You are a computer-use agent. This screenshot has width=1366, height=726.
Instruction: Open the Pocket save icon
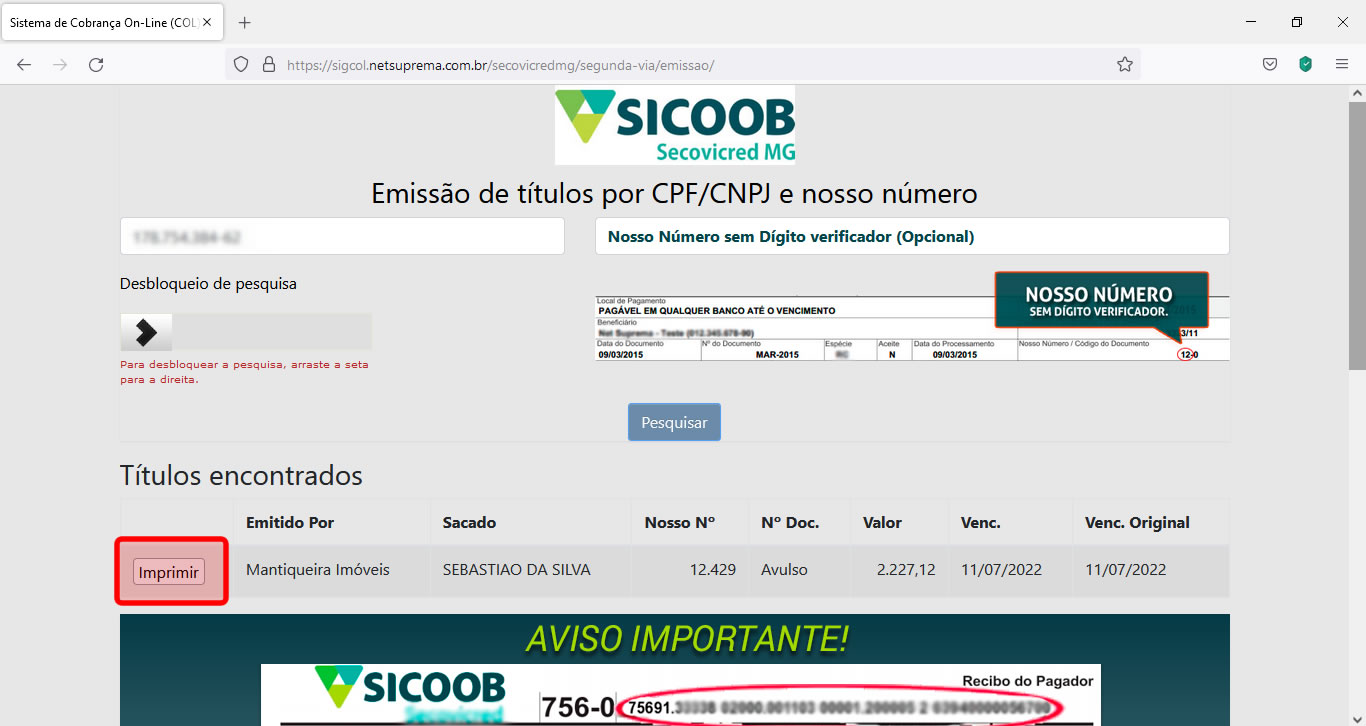1269,64
